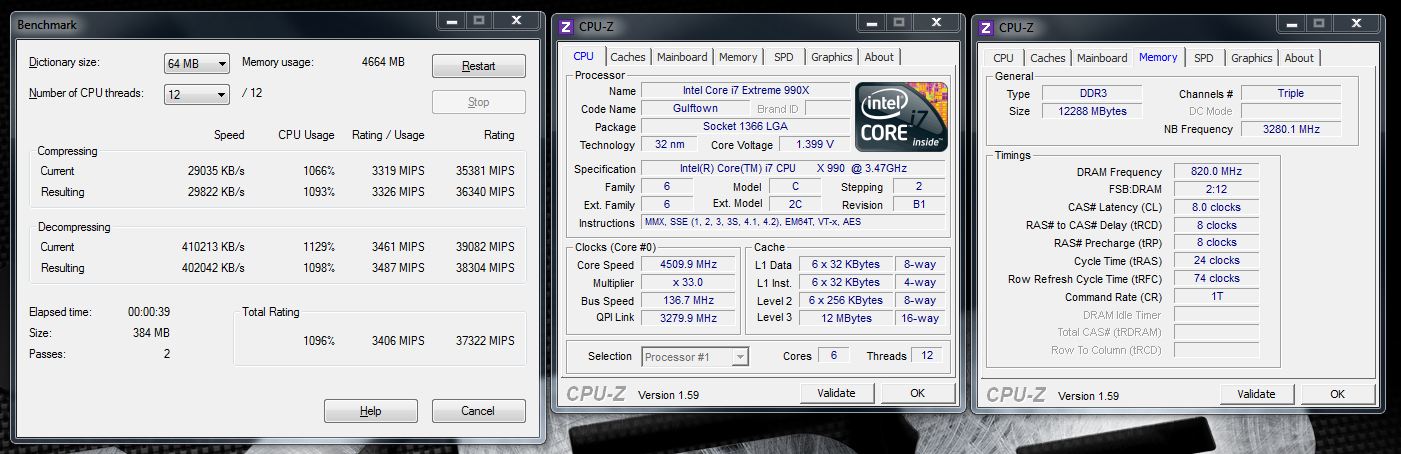Click the greyed Stop button in Benchmark
The width and height of the screenshot is (1401, 454).
click(478, 102)
